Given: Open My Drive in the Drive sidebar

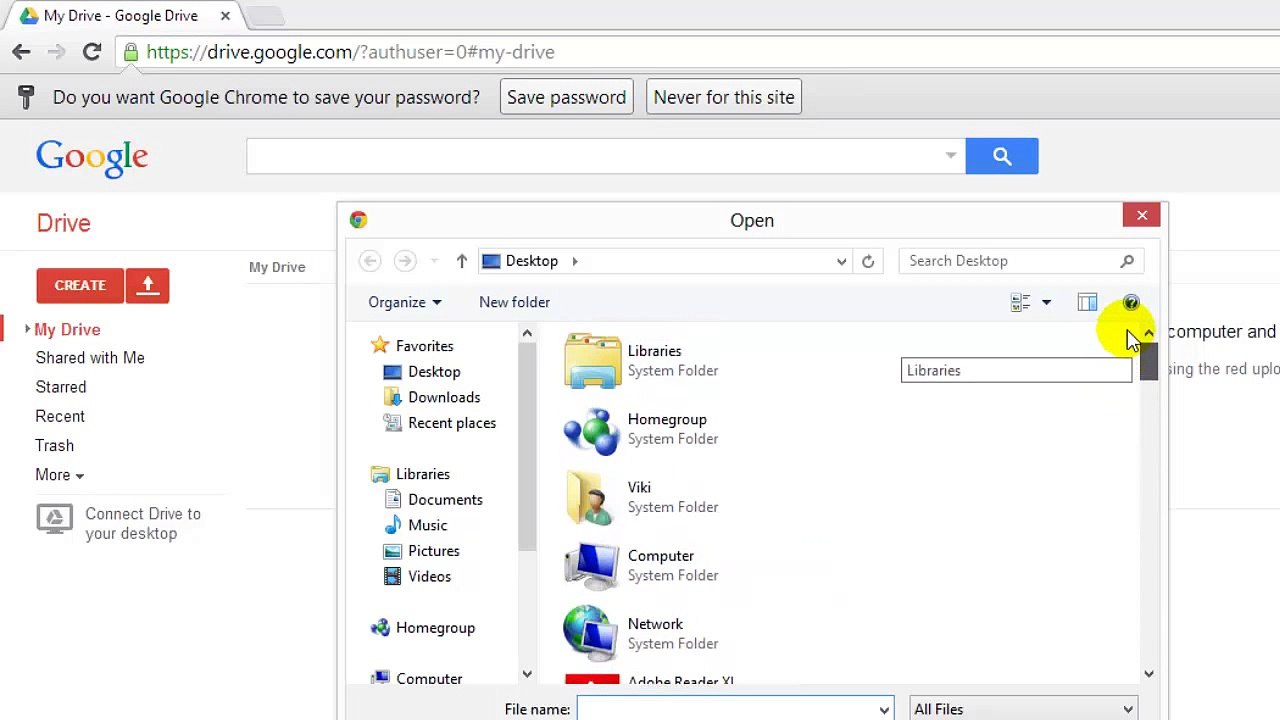Looking at the screenshot, I should (67, 329).
